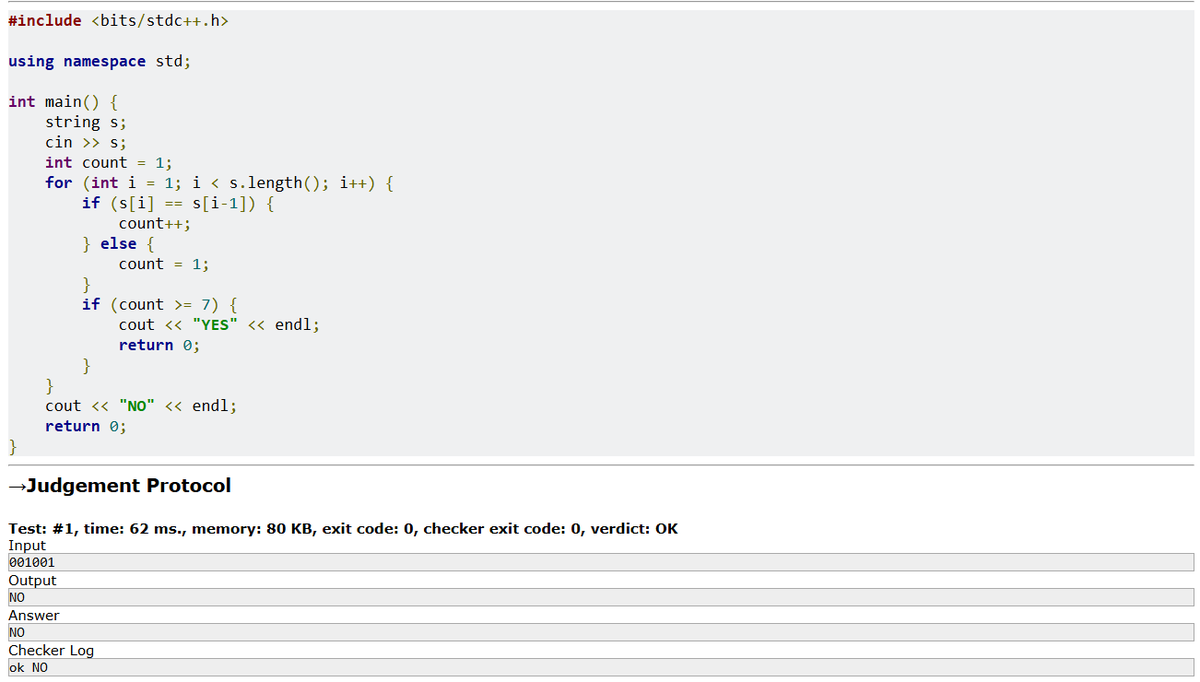This screenshot has height=682, width=1200.
Task: Click the Output field showing NO
Action: point(601,597)
